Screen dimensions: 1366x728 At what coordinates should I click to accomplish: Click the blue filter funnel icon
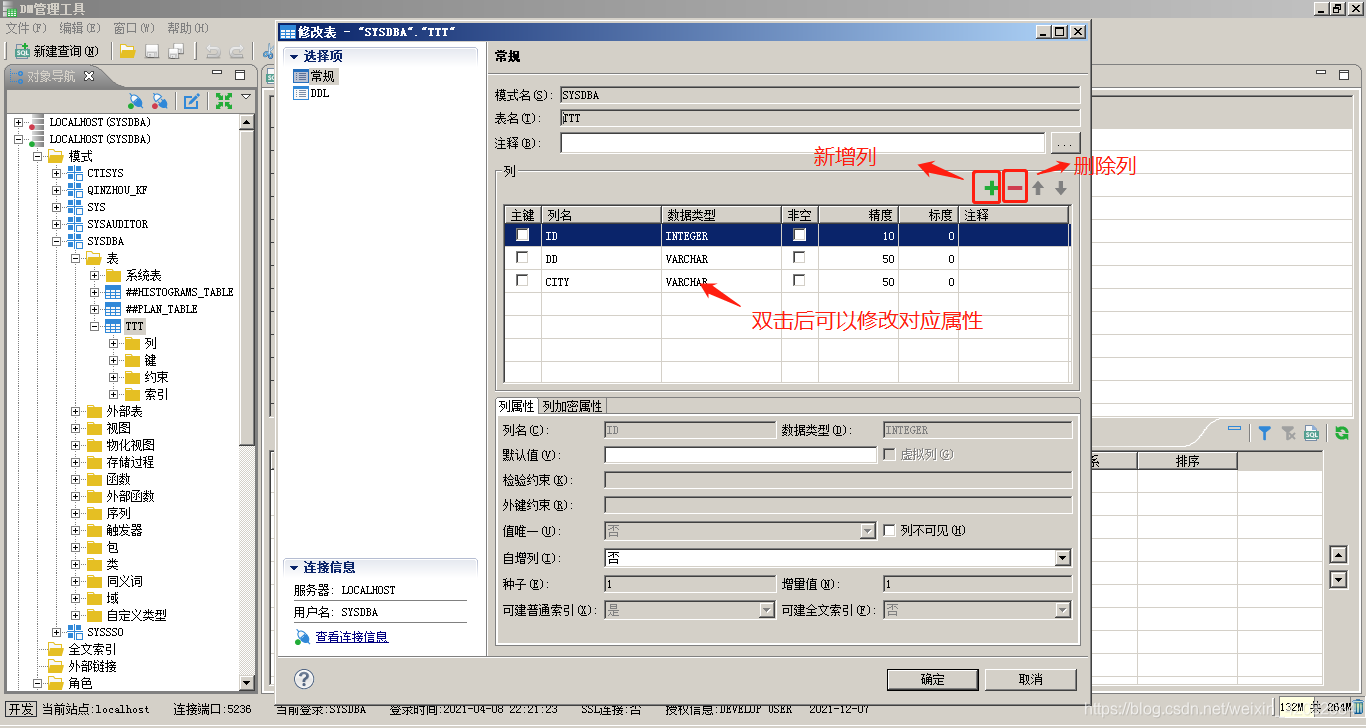(x=1265, y=433)
